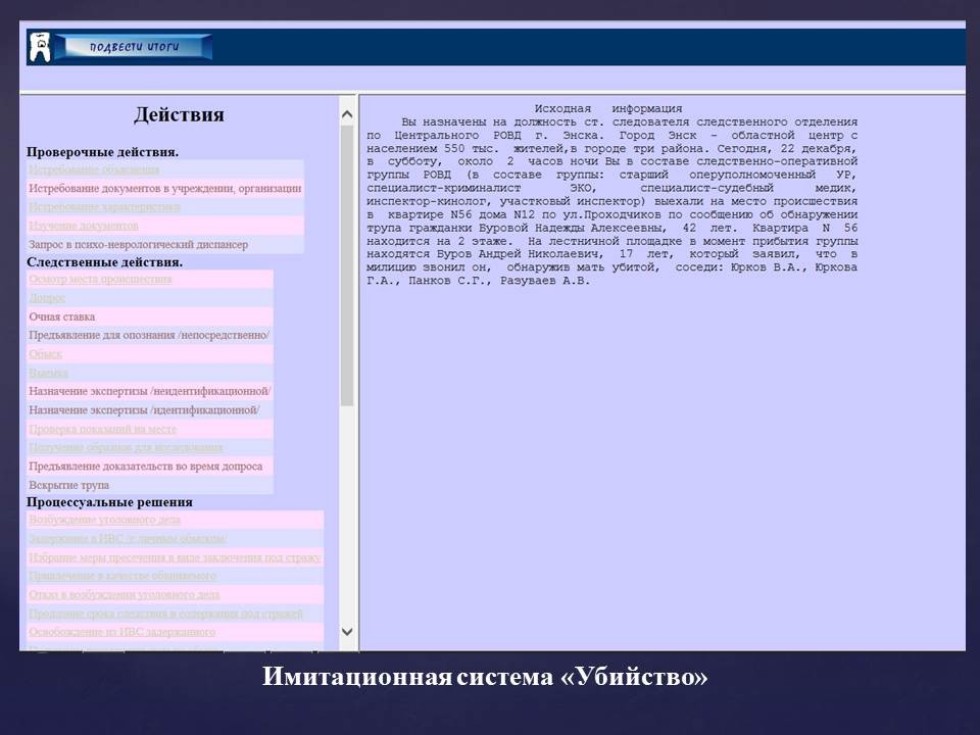Select «Истребование документов в учреждении, организации»
980x735 pixels.
click(x=164, y=188)
